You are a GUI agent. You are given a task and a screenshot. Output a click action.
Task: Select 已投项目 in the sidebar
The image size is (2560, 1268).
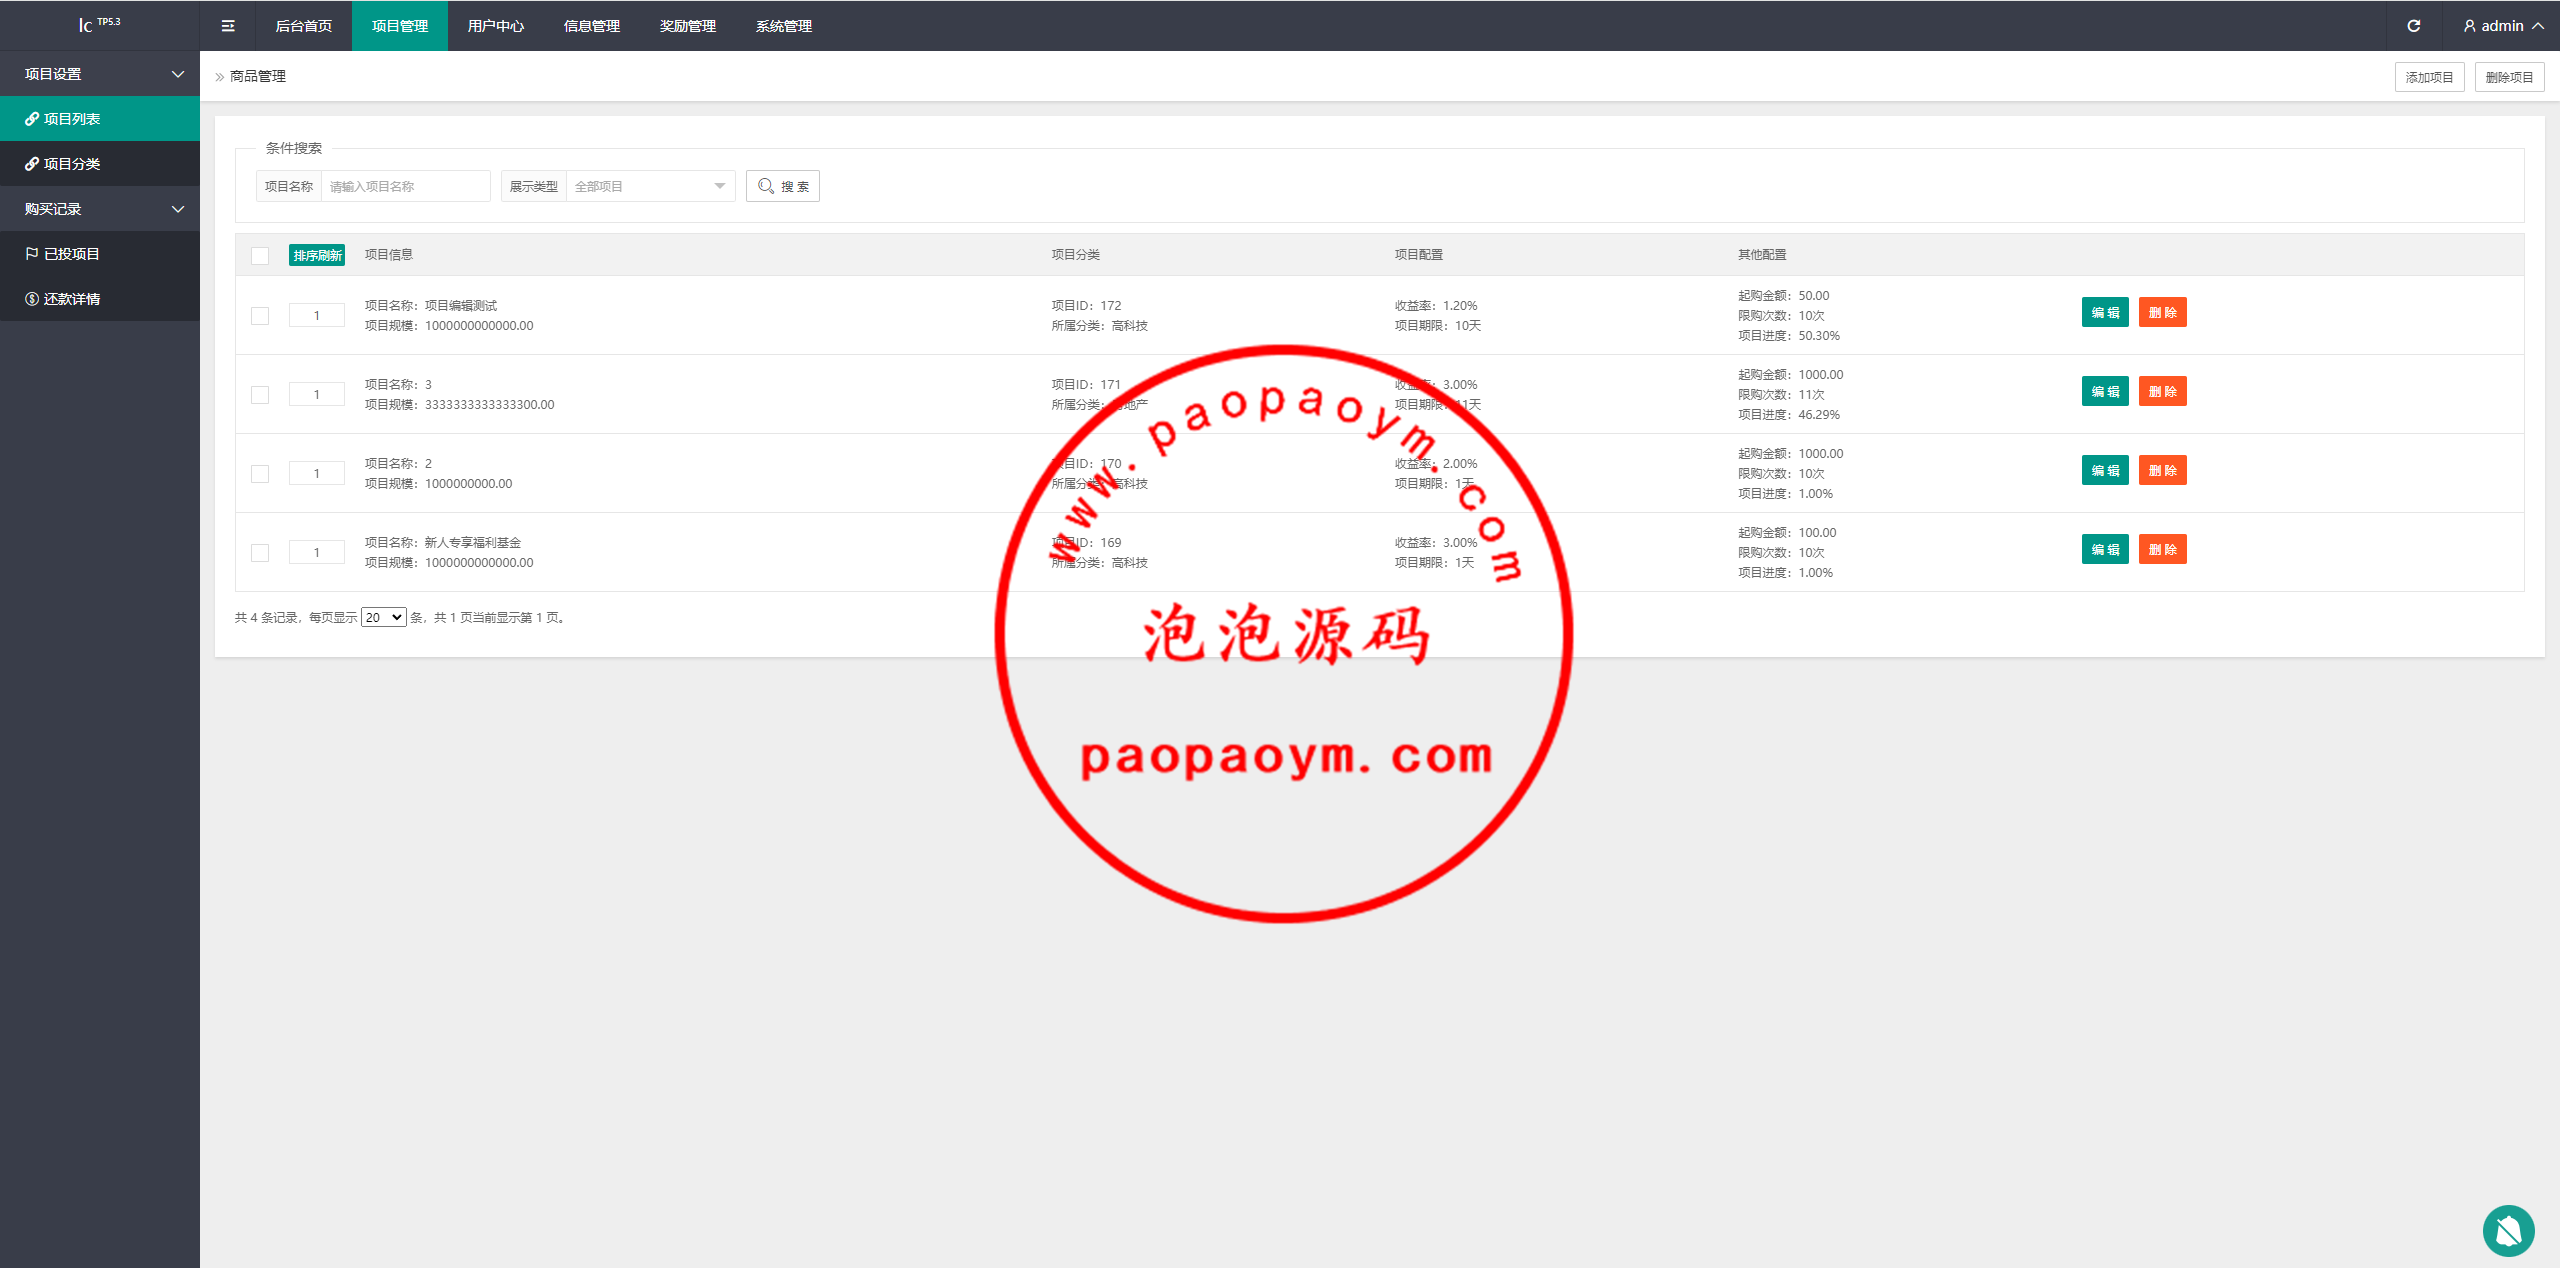pyautogui.click(x=100, y=254)
